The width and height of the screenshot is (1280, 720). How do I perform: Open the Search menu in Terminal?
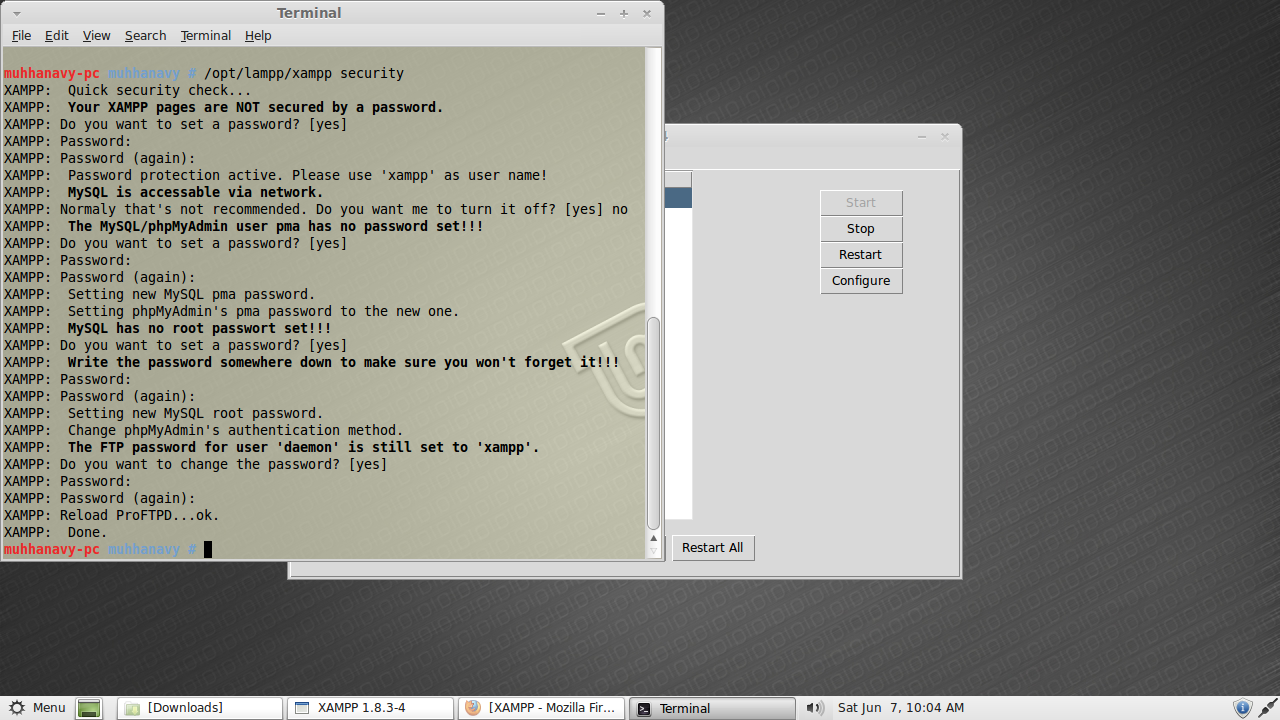click(x=145, y=35)
